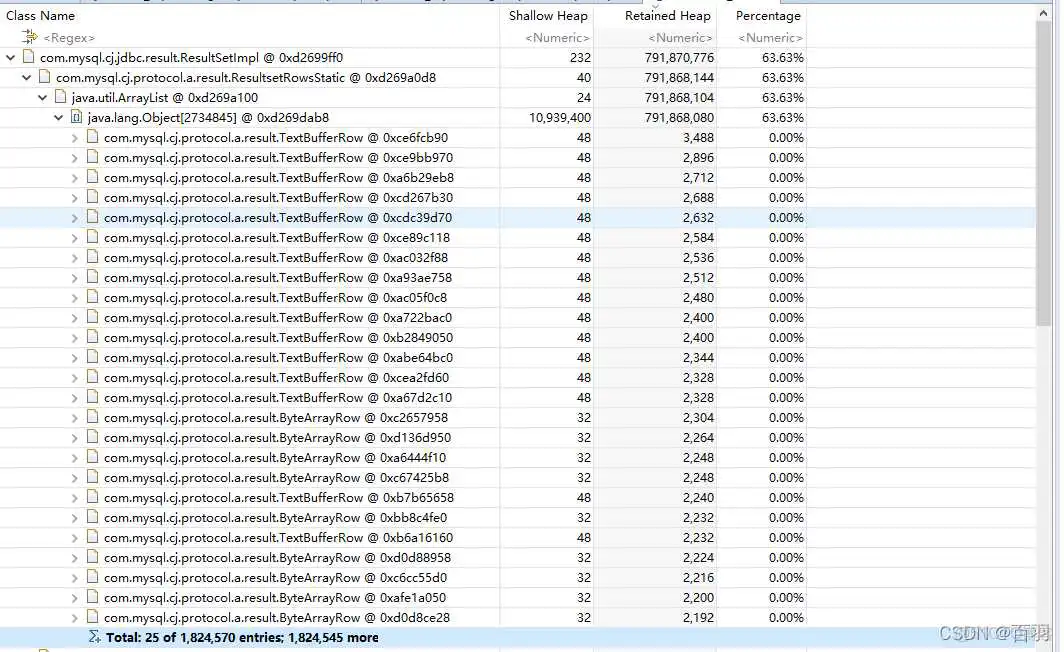The width and height of the screenshot is (1064, 652).
Task: Click the <Regex> filter field
Action: (x=60, y=38)
